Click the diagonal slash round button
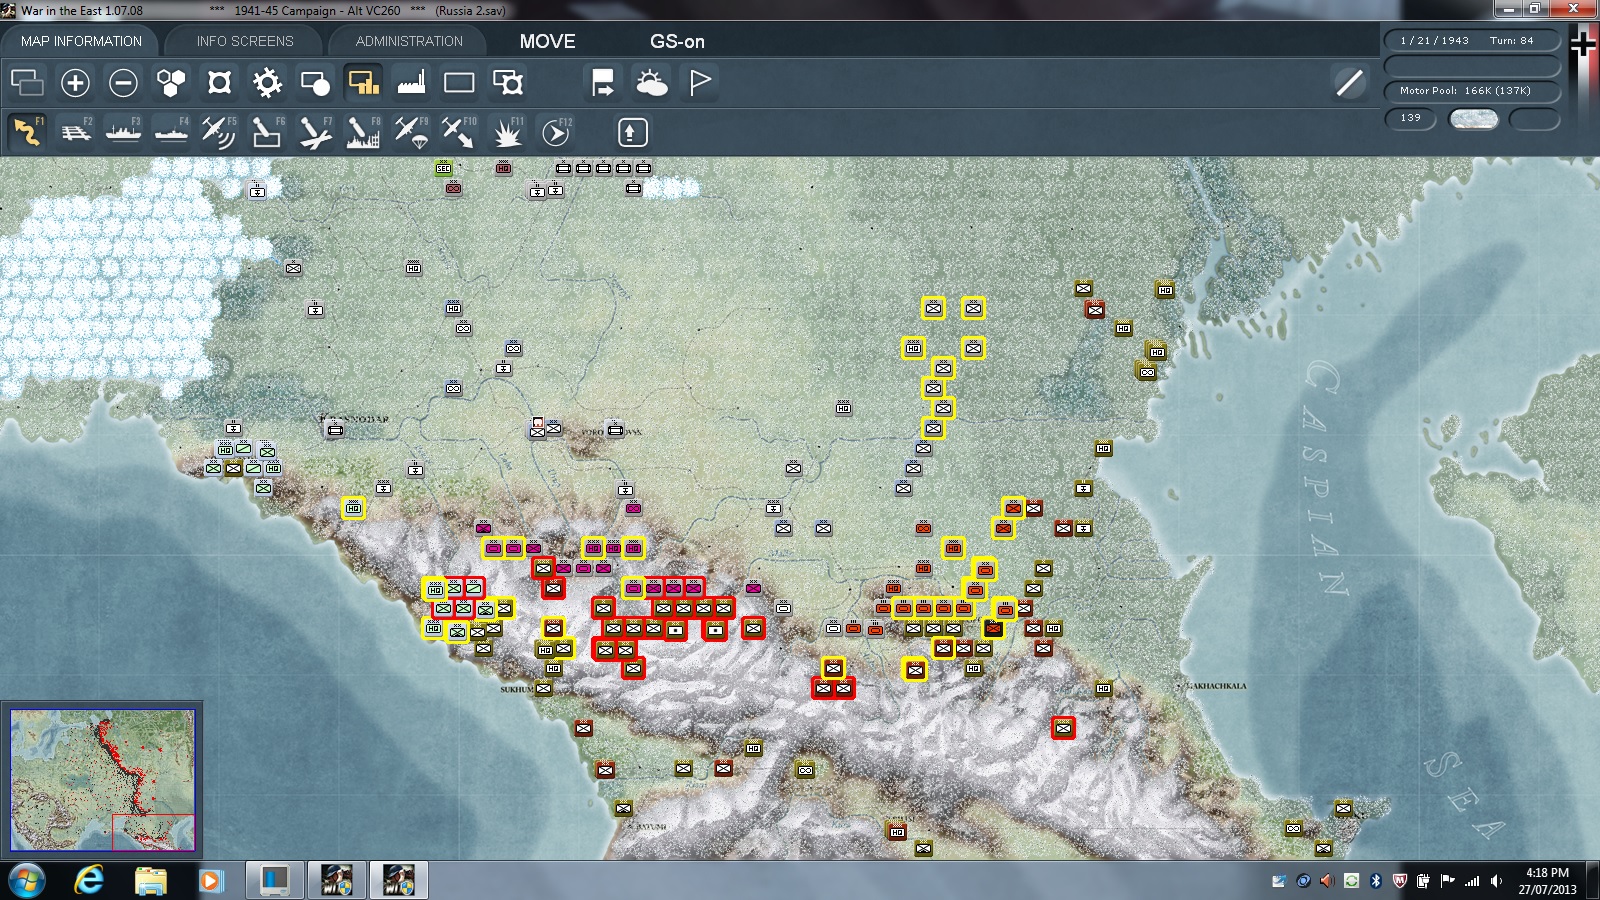Viewport: 1600px width, 900px height. coord(1349,82)
